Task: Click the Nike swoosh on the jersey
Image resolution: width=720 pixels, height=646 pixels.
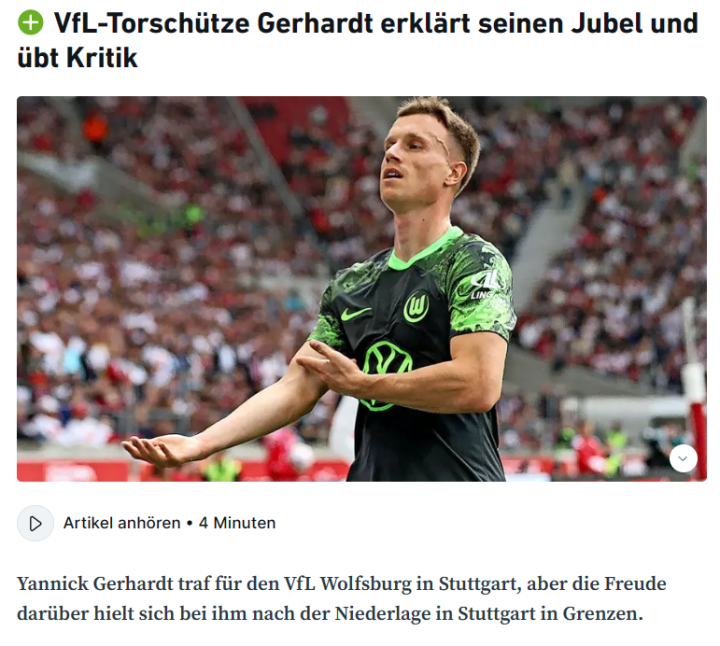Action: click(355, 314)
